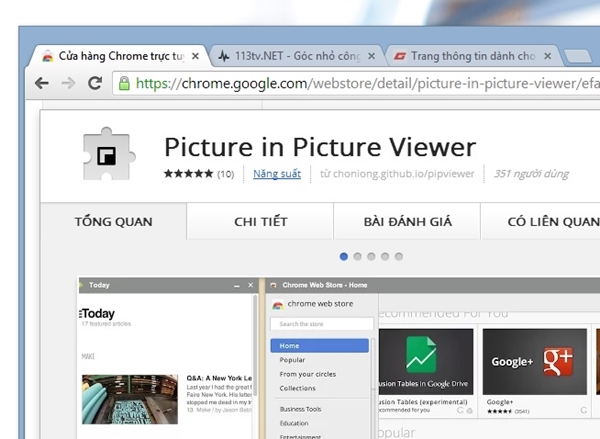Click the workshop photo in Today article

click(x=130, y=399)
